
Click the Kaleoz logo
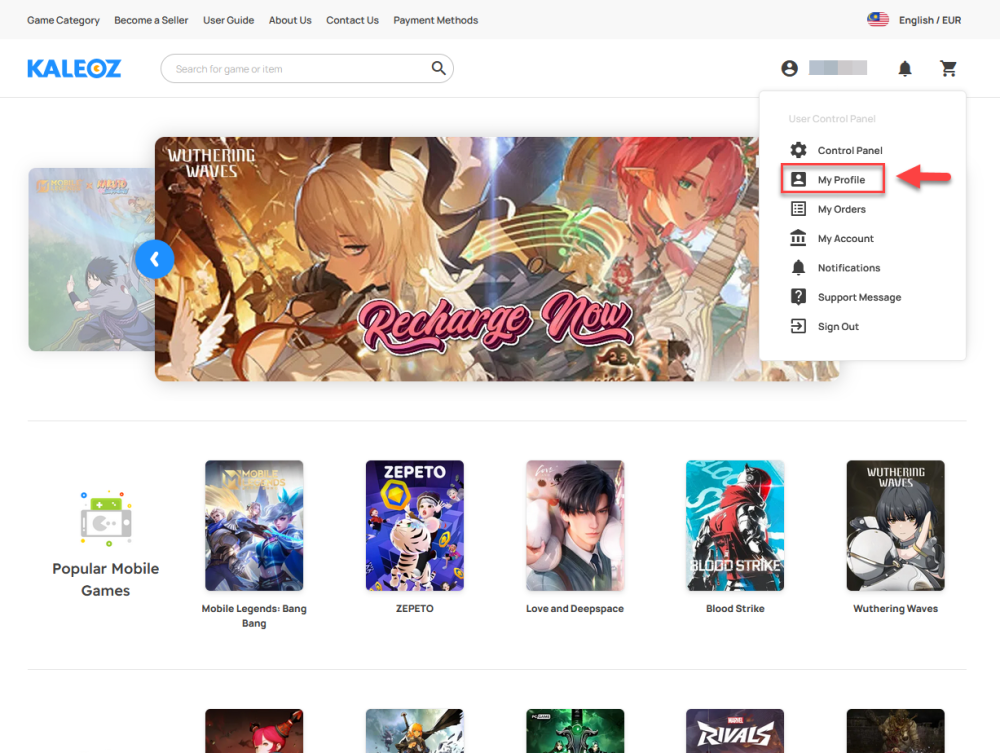pyautogui.click(x=74, y=68)
